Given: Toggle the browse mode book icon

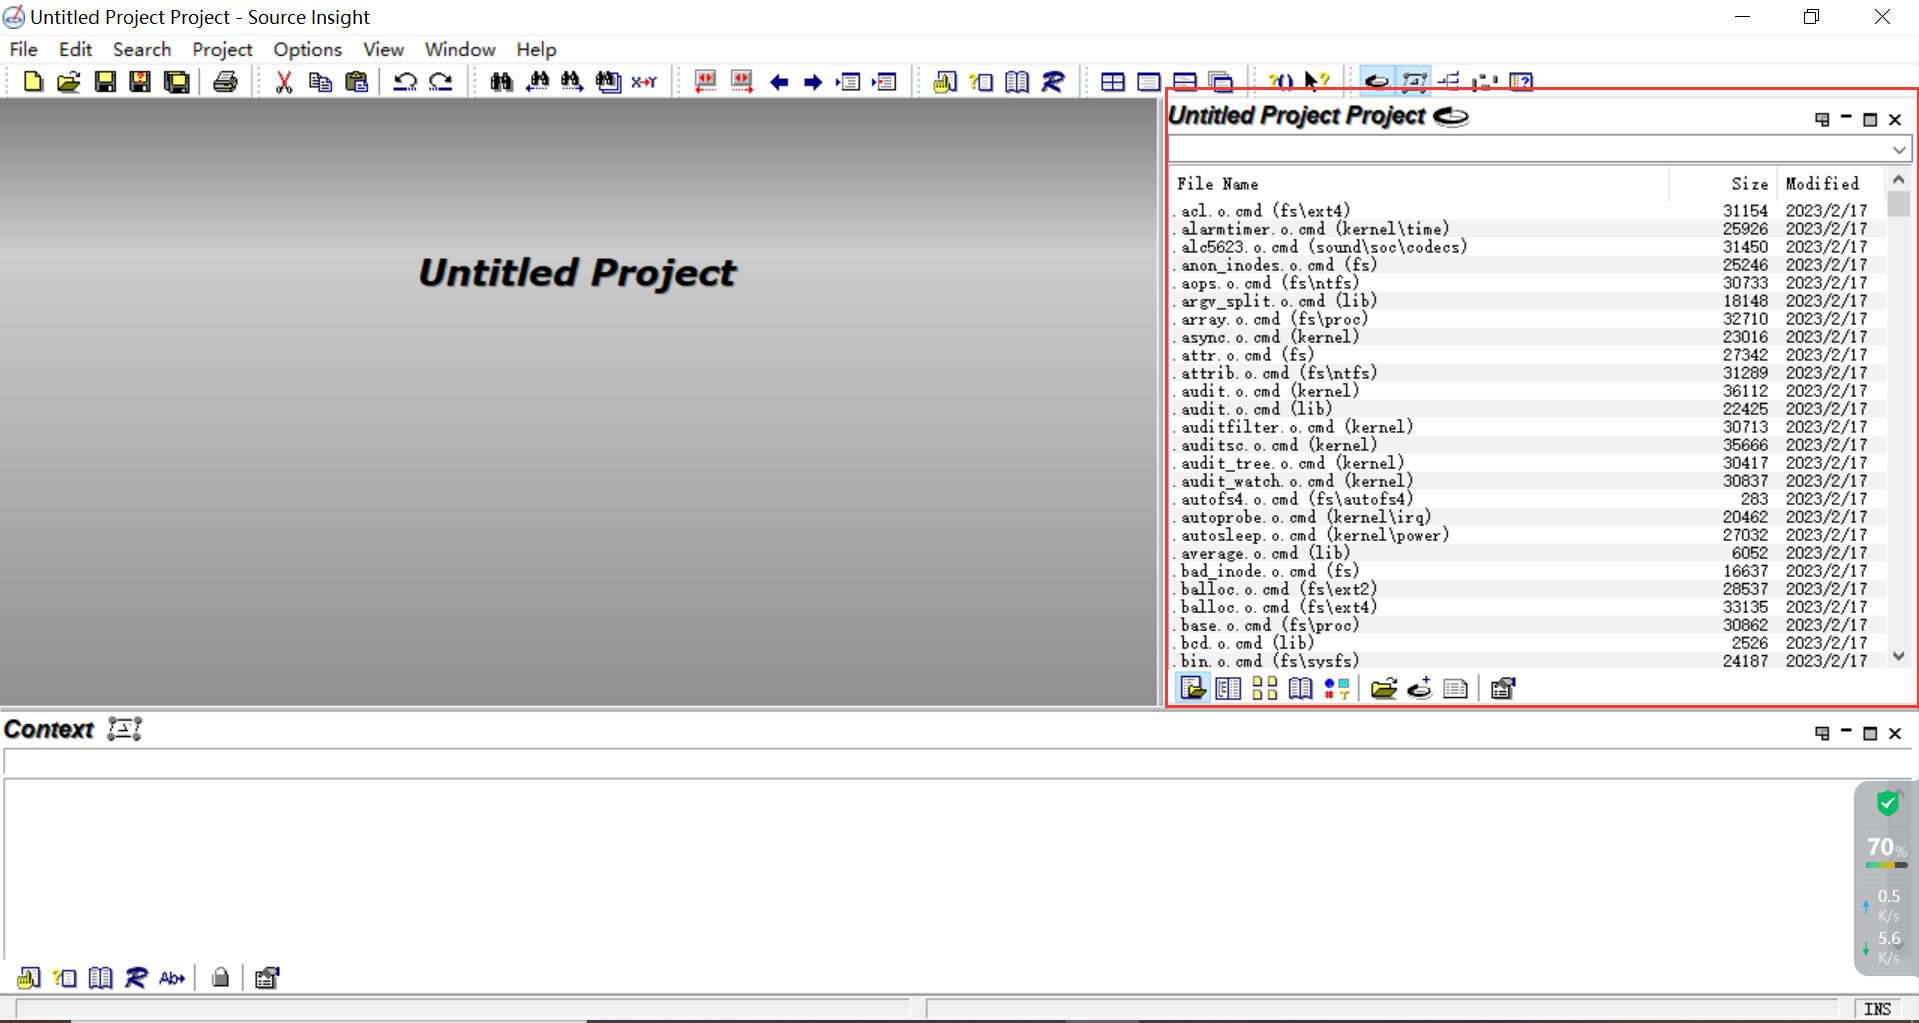Looking at the screenshot, I should click(x=1299, y=688).
